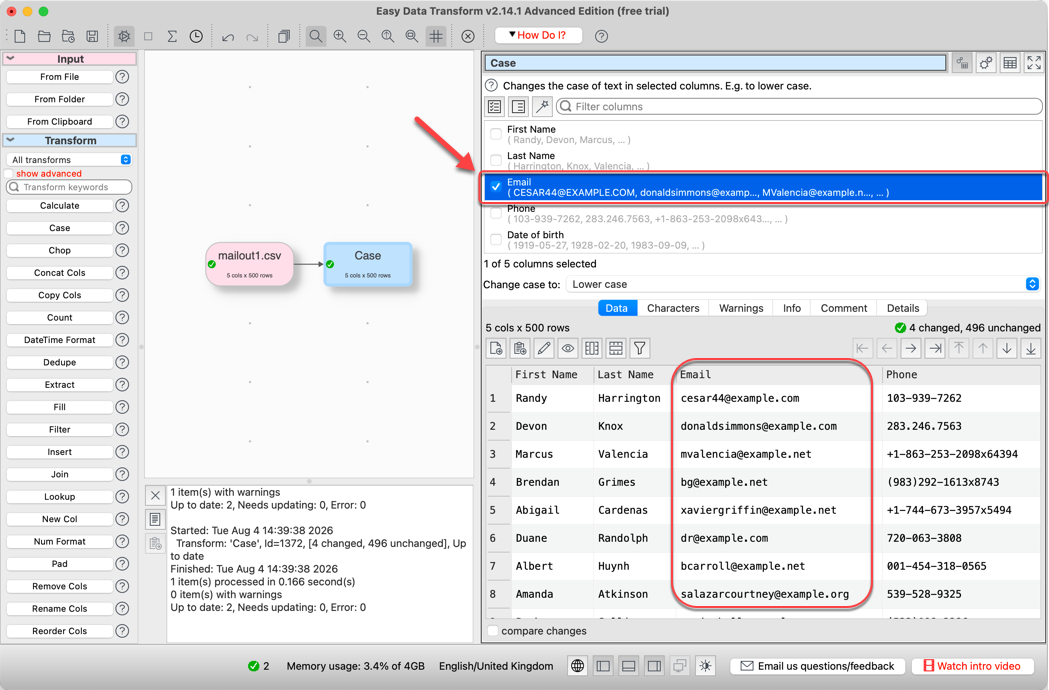1049x690 pixels.
Task: Open the Change case to dropdown
Action: click(x=803, y=284)
